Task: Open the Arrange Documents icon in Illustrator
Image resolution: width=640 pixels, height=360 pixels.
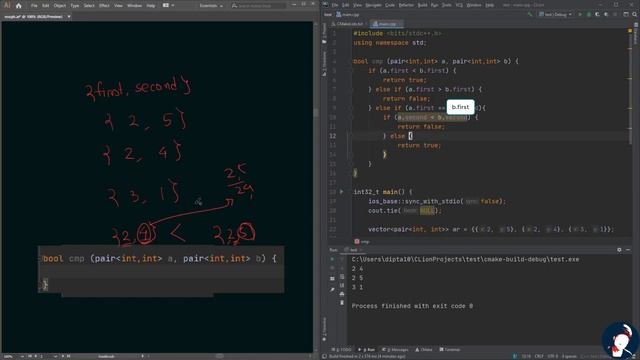Action: coord(168,6)
